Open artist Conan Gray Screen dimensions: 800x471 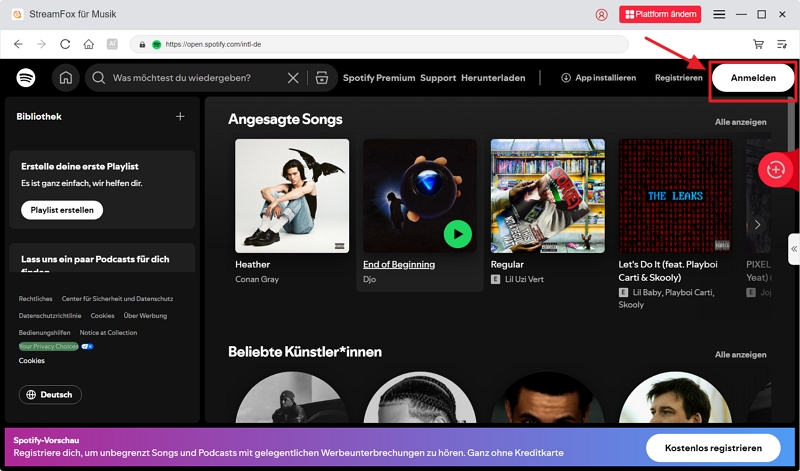coord(257,279)
